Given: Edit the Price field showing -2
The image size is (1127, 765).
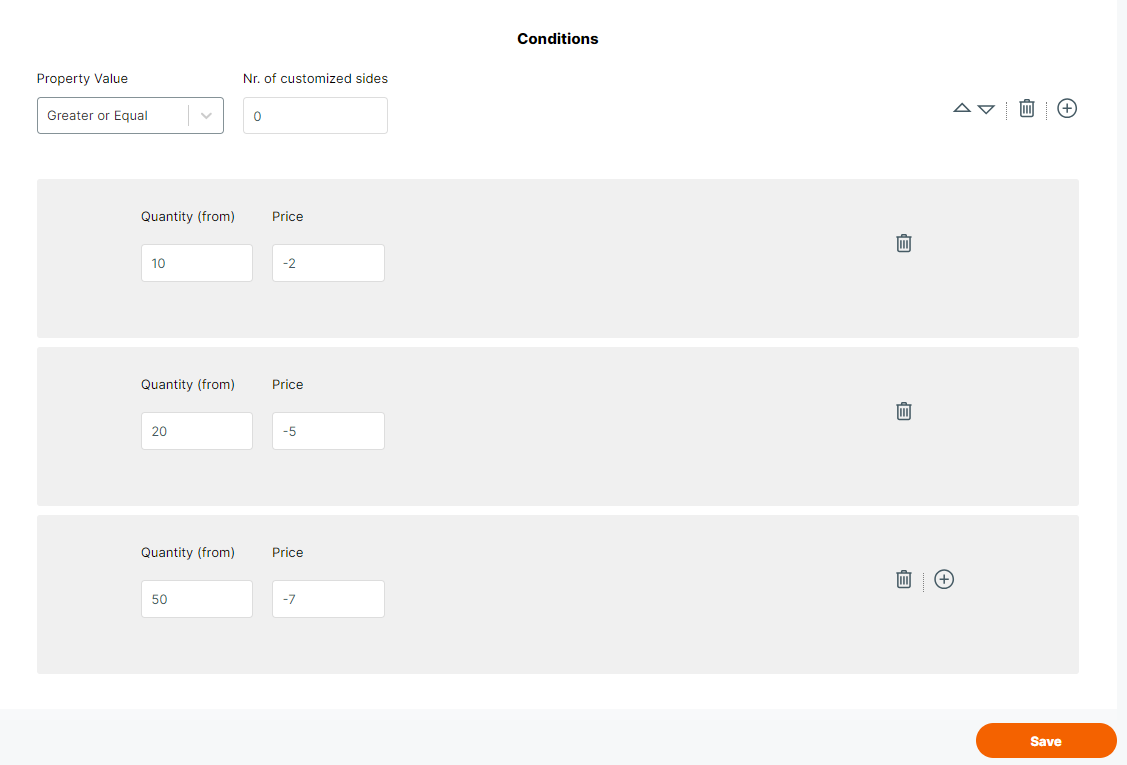Looking at the screenshot, I should (328, 263).
